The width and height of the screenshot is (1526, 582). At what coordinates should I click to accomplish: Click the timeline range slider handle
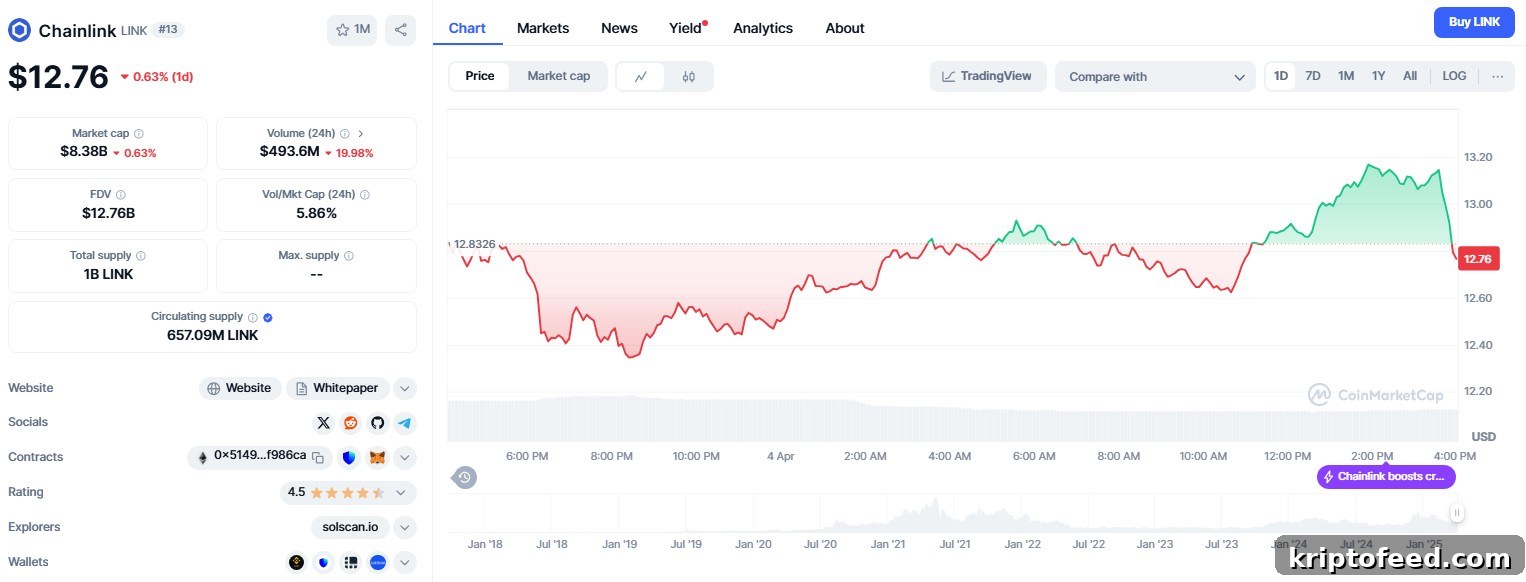(1457, 513)
